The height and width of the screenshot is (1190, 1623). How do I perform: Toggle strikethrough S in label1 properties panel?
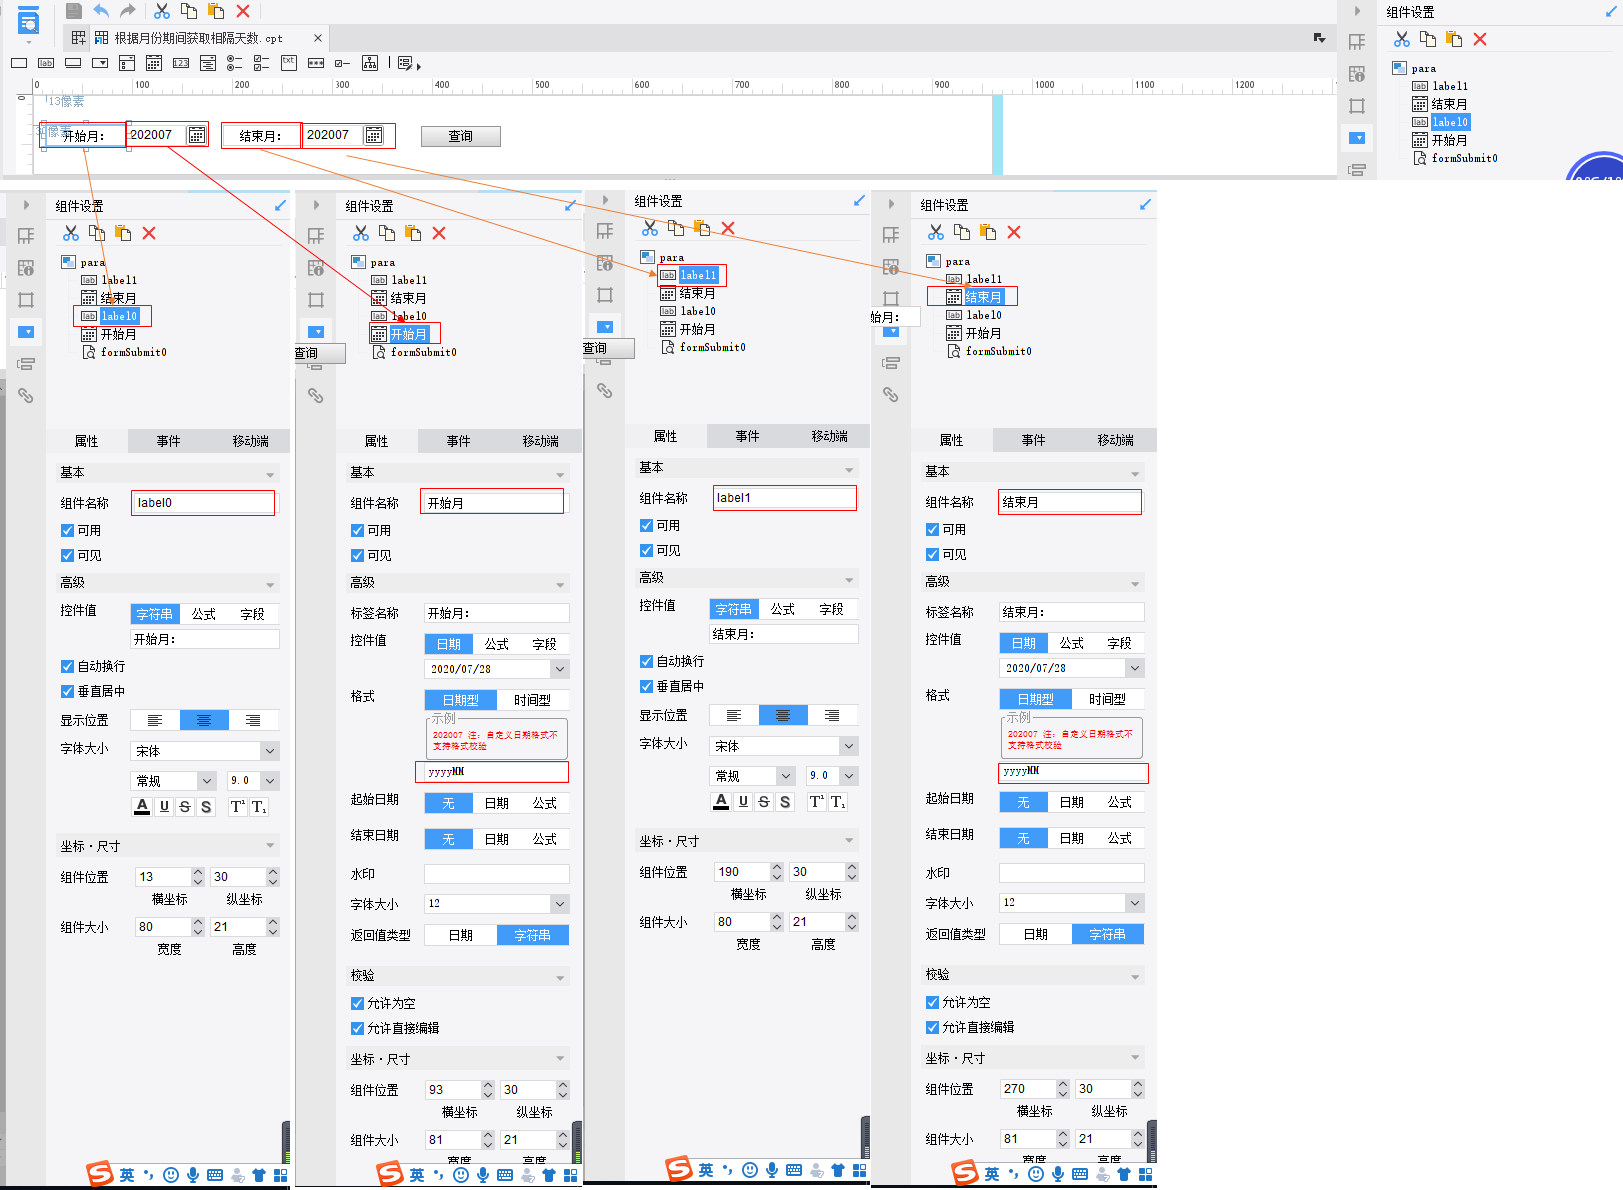(764, 802)
